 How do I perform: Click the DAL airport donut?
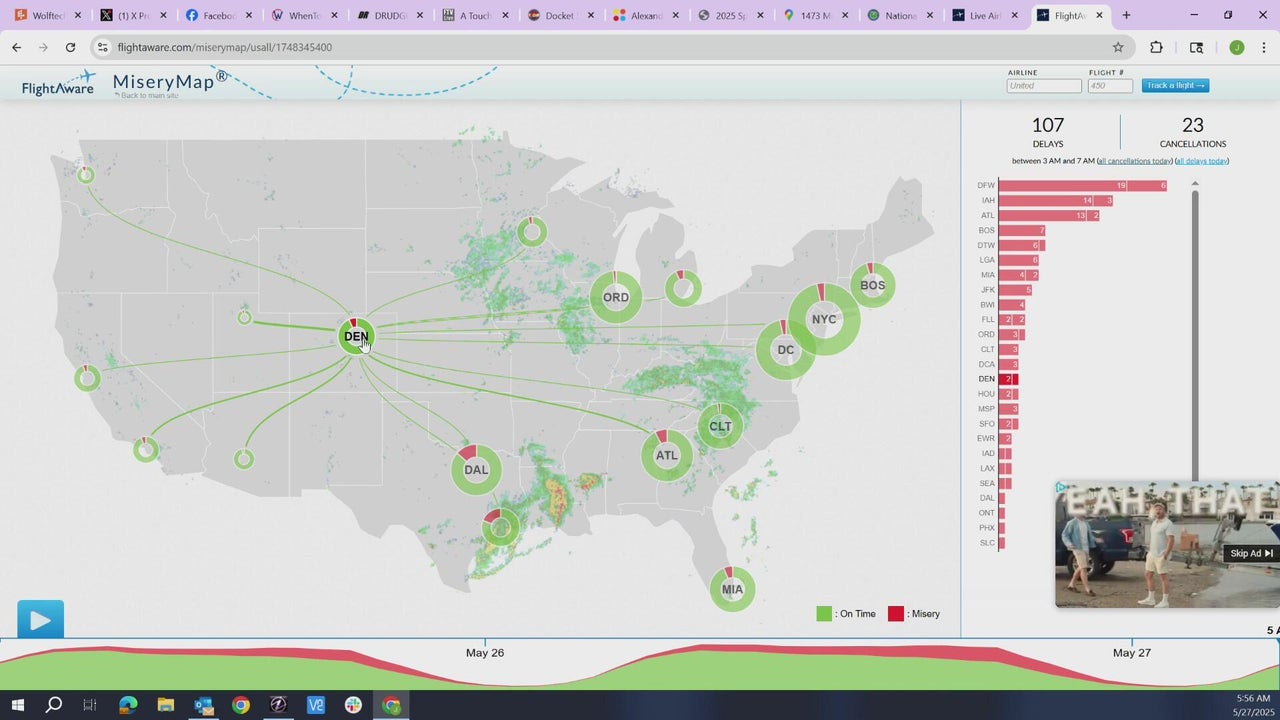coord(476,470)
